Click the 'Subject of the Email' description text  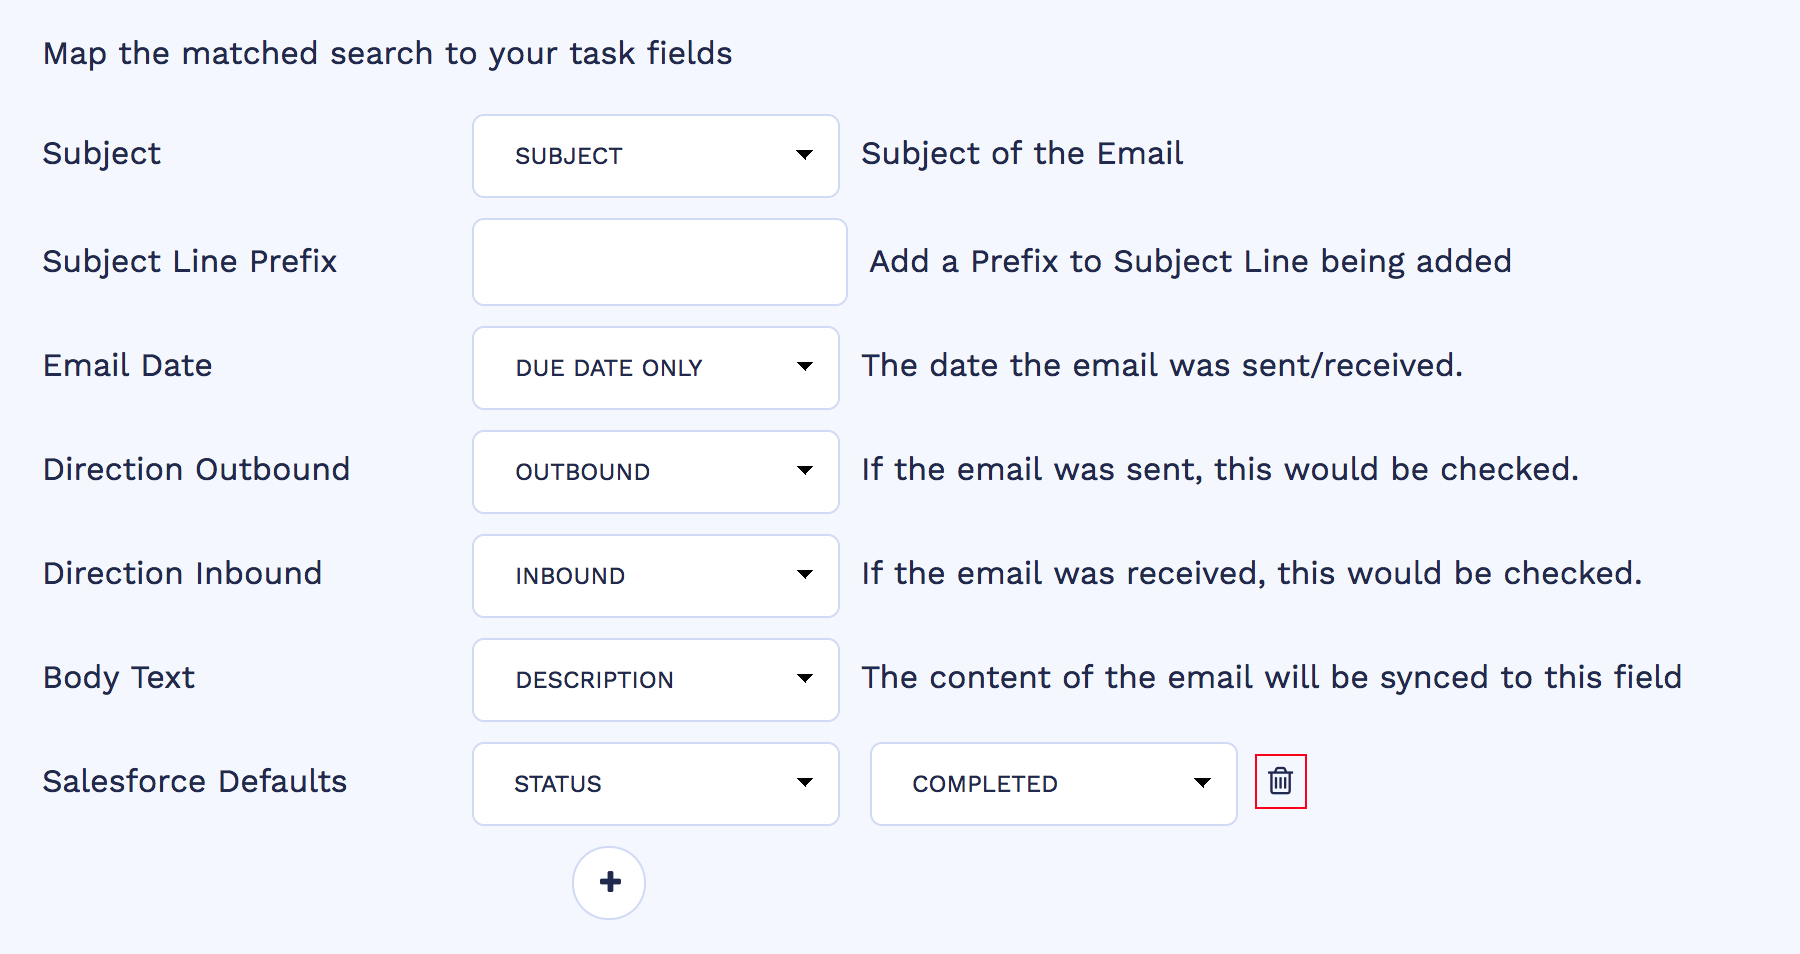[1022, 154]
